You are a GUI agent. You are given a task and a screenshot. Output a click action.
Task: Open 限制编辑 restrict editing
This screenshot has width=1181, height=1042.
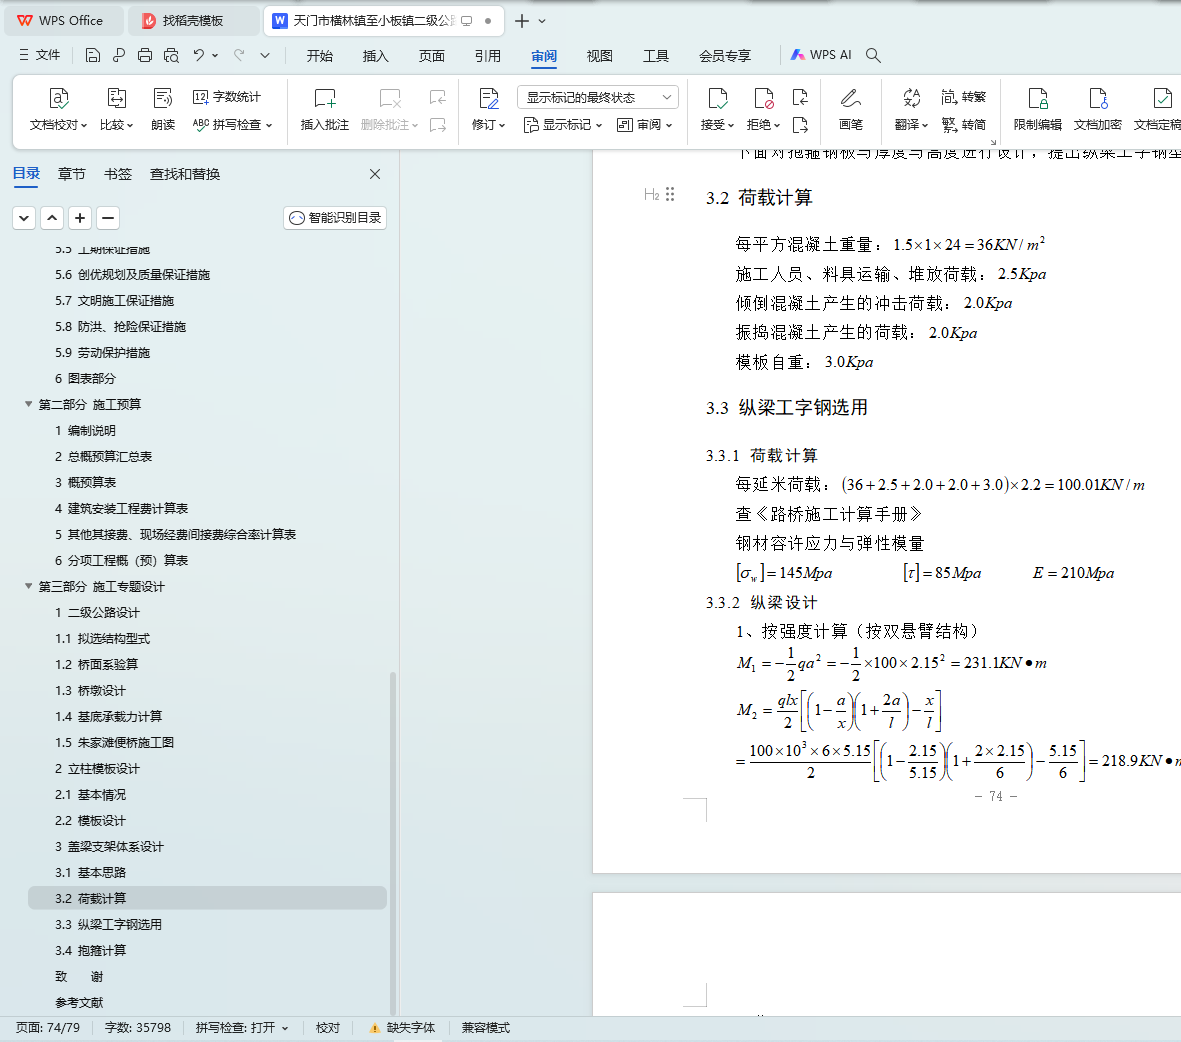click(1038, 109)
